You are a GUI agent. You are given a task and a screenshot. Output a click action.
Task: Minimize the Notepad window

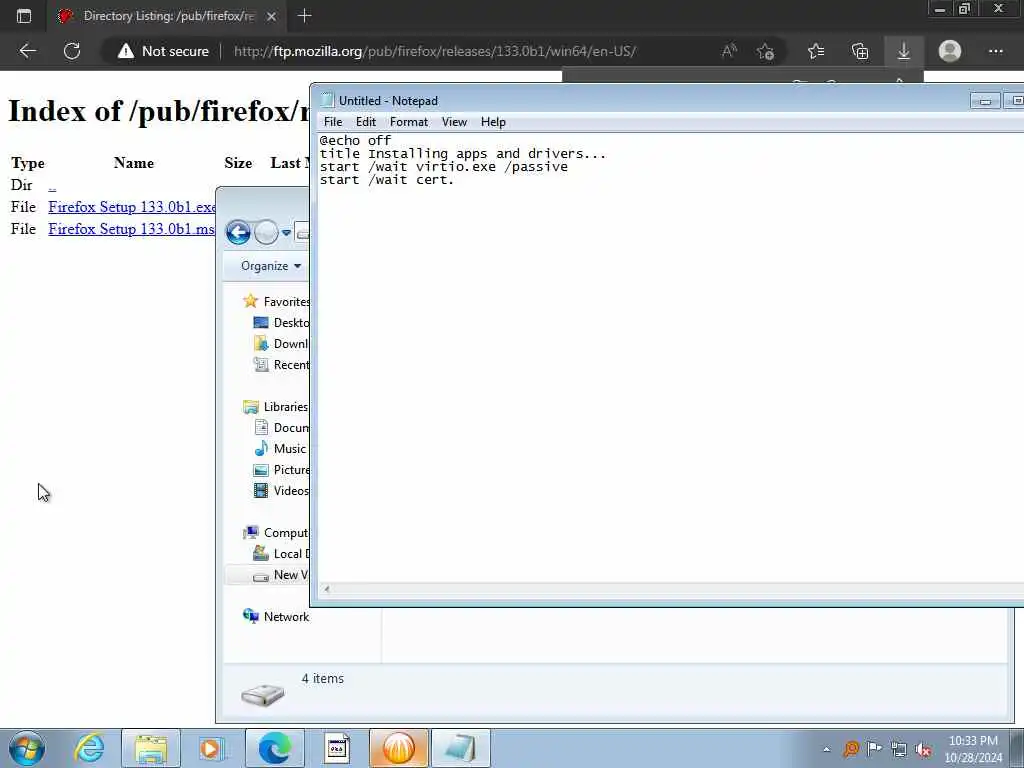pyautogui.click(x=985, y=101)
